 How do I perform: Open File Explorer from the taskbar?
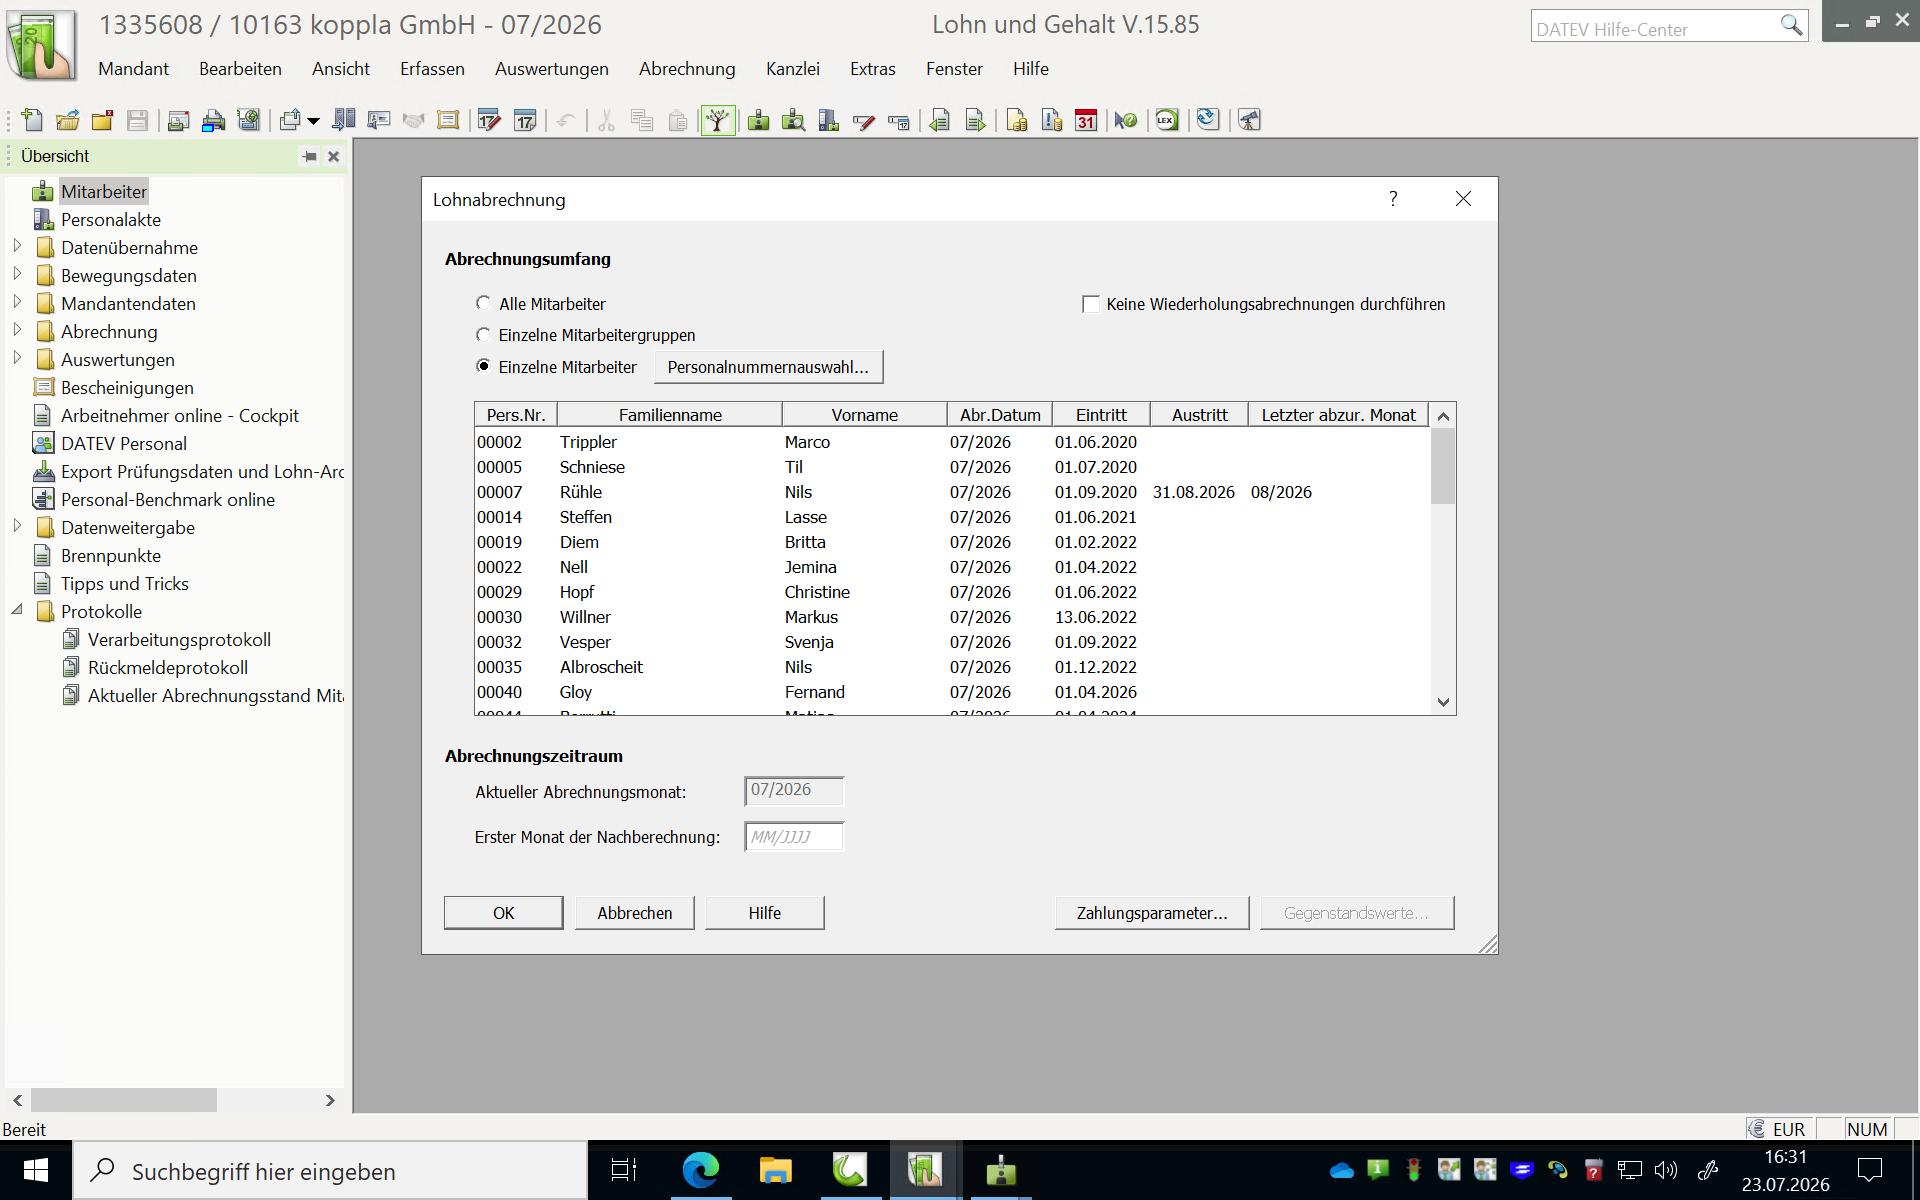775,1170
